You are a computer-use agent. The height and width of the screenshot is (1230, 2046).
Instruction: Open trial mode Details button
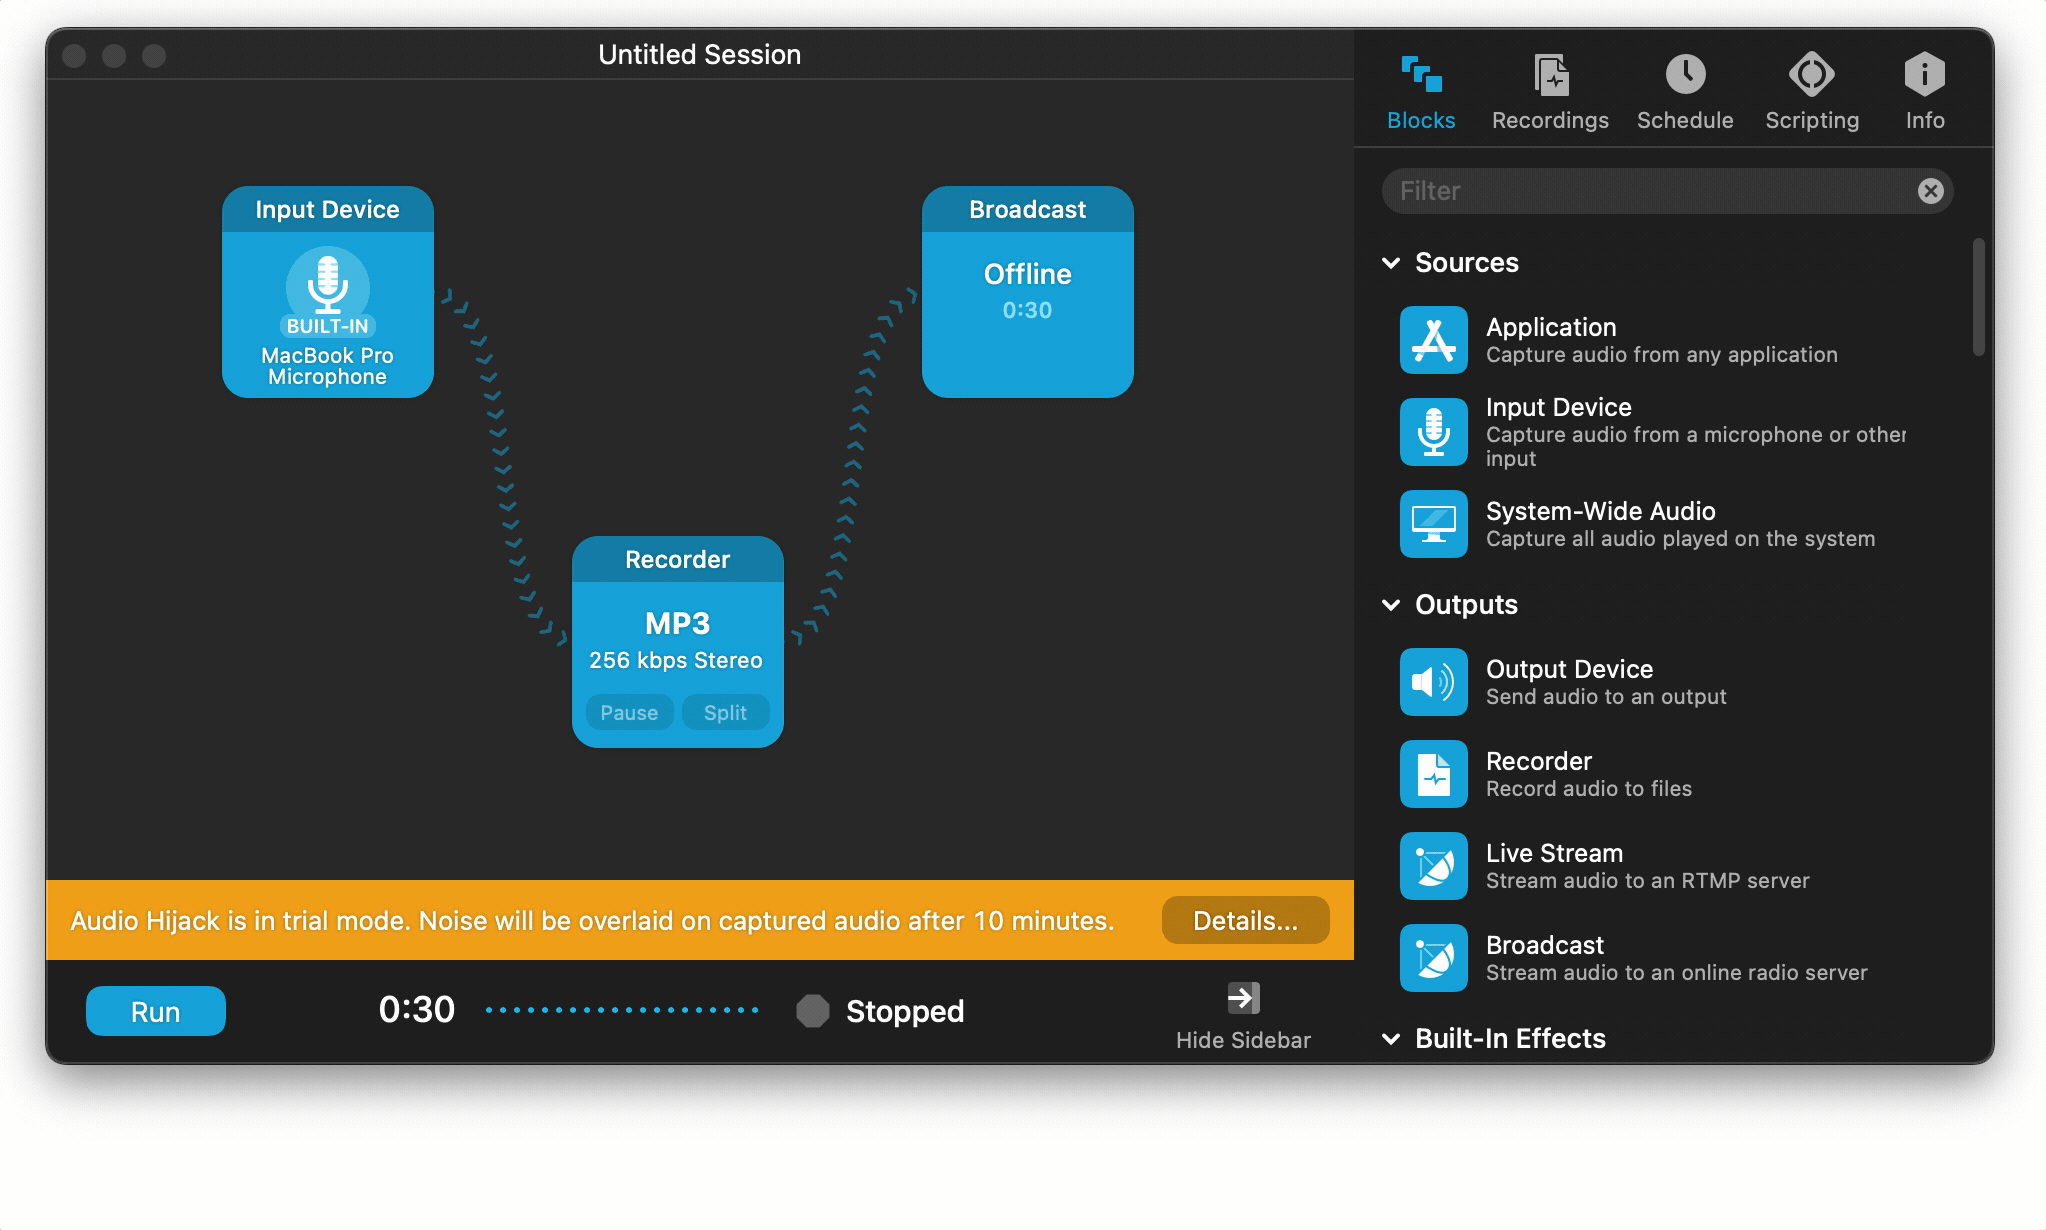pyautogui.click(x=1245, y=920)
